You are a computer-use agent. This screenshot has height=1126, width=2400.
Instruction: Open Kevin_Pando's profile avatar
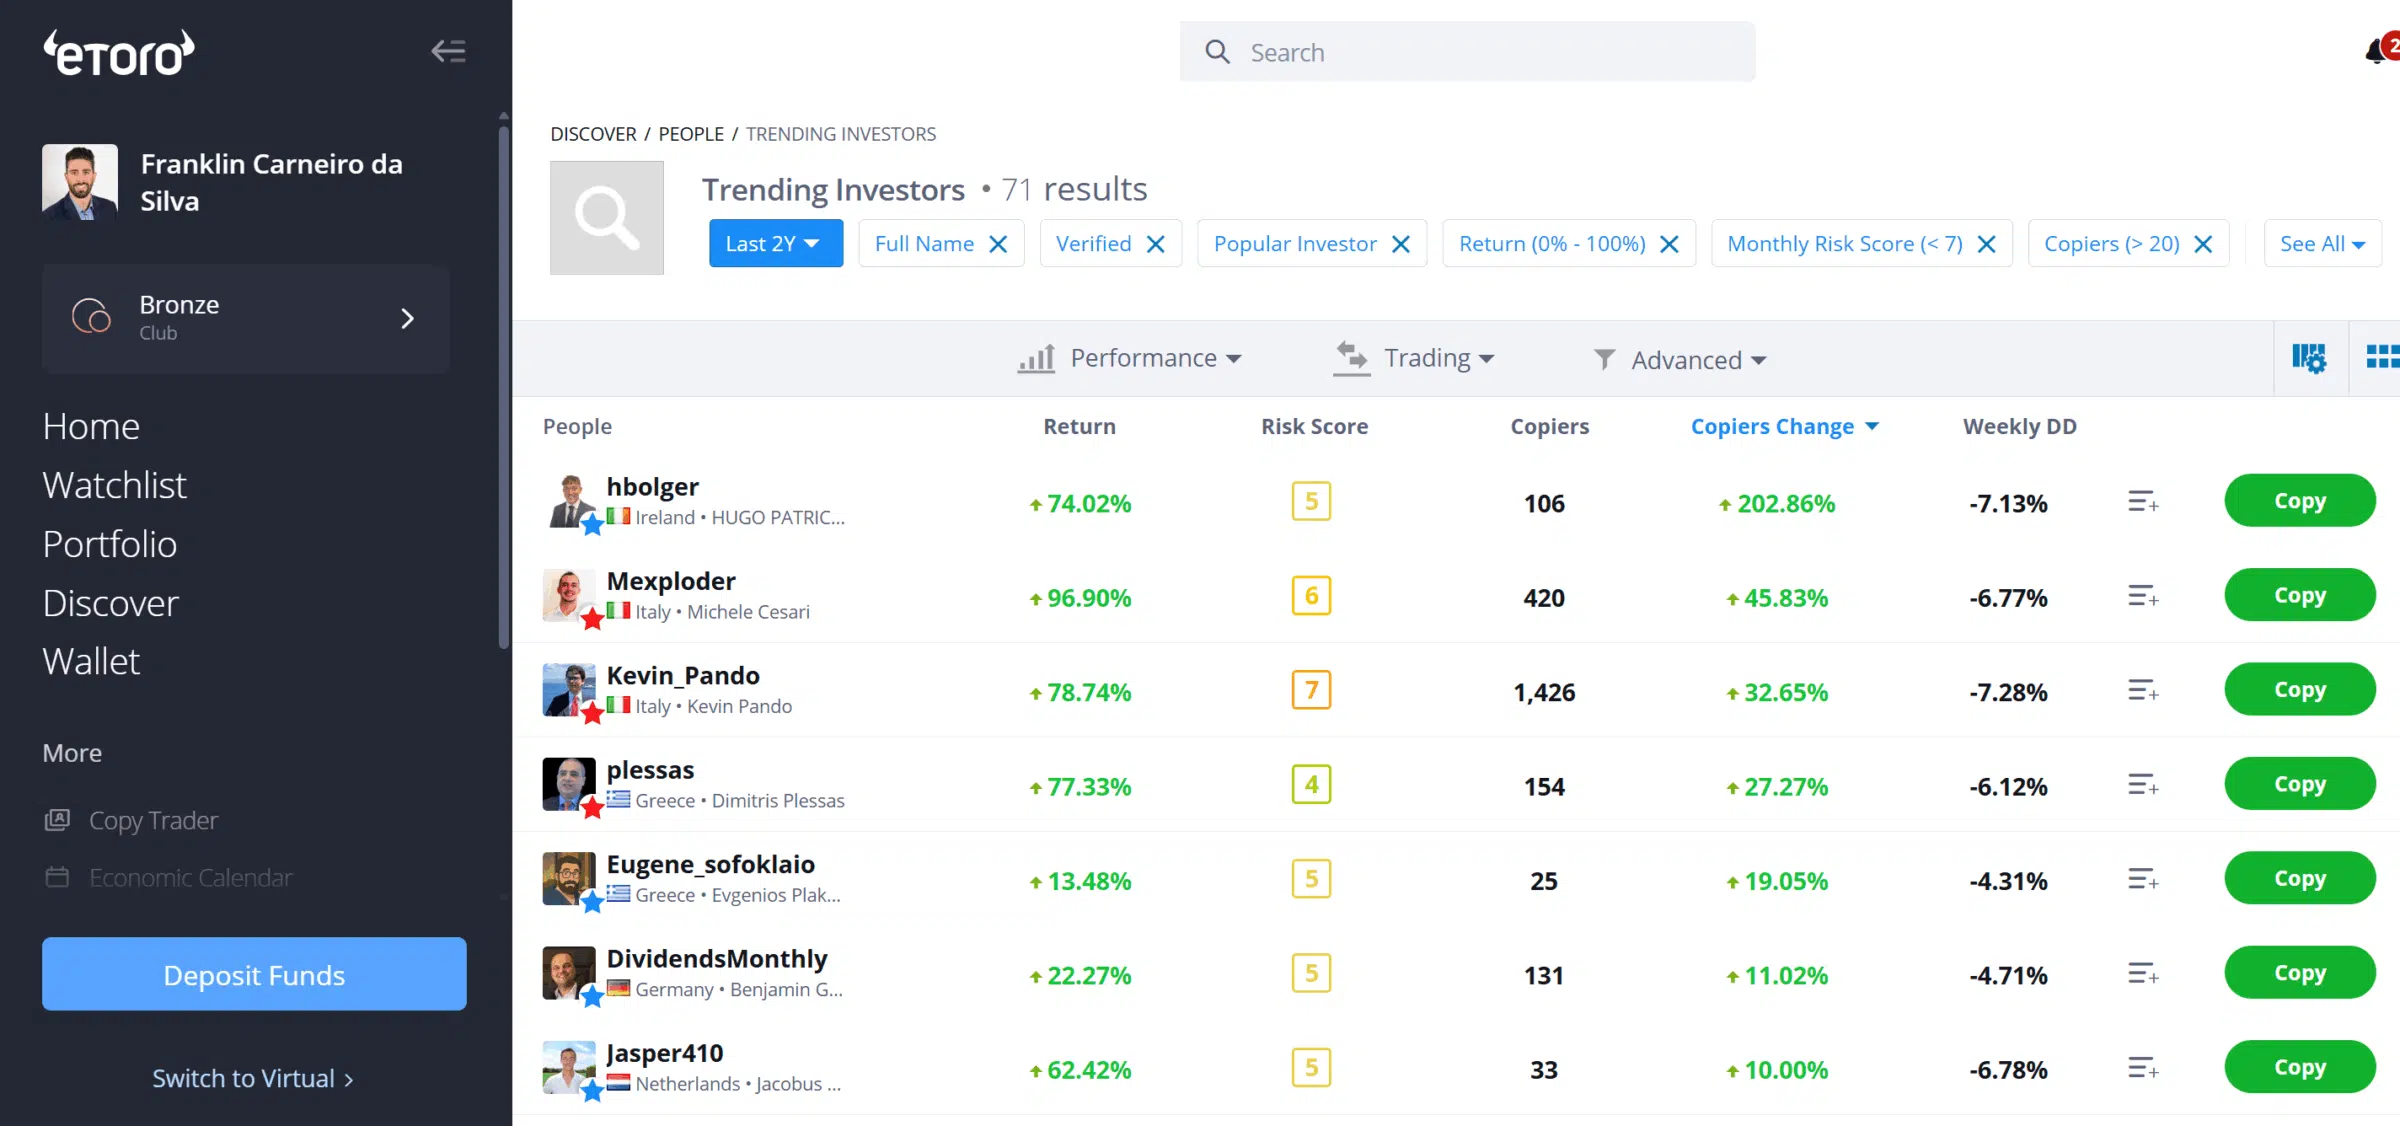569,690
